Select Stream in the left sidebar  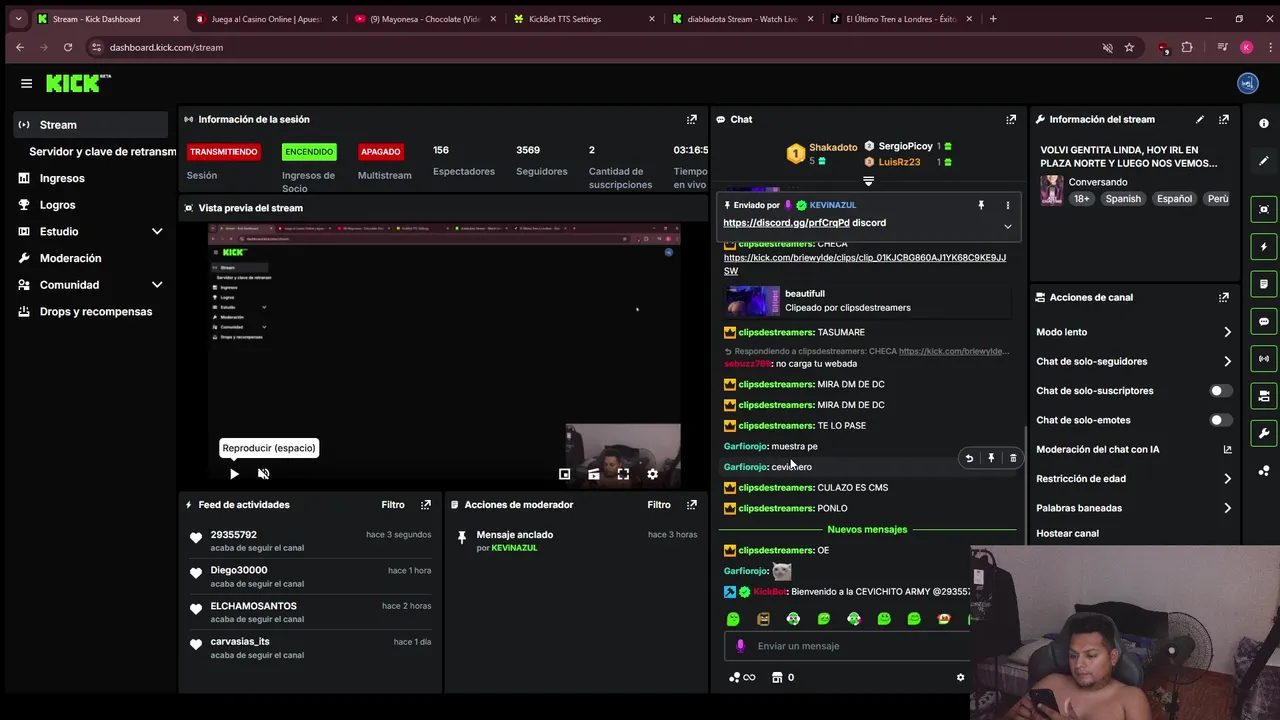pyautogui.click(x=91, y=125)
